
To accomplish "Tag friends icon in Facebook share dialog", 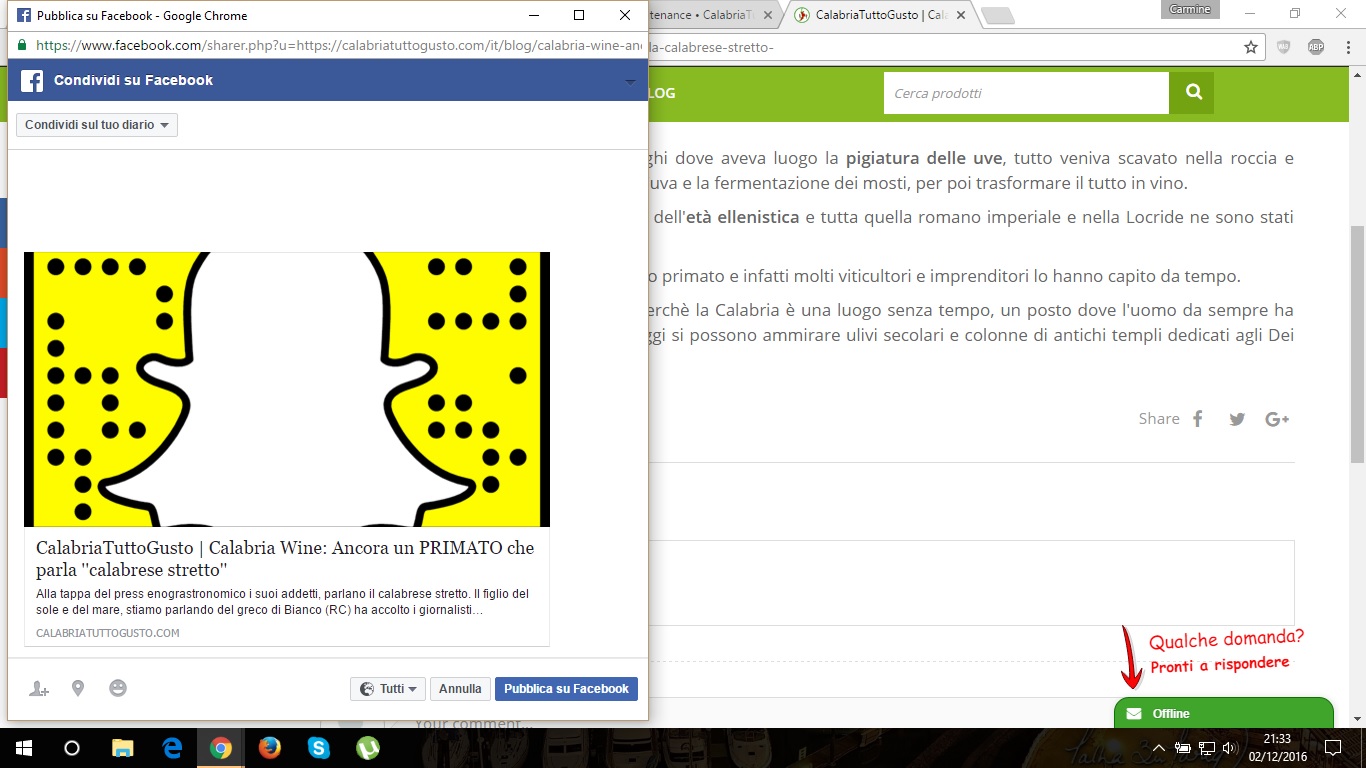I will (x=39, y=689).
